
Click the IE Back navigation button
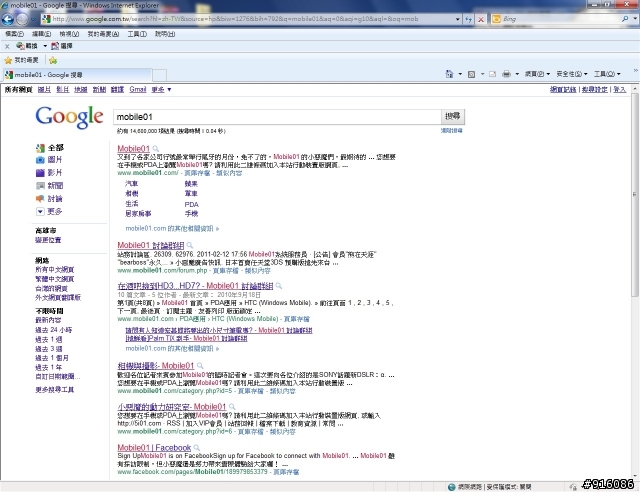(x=8, y=19)
